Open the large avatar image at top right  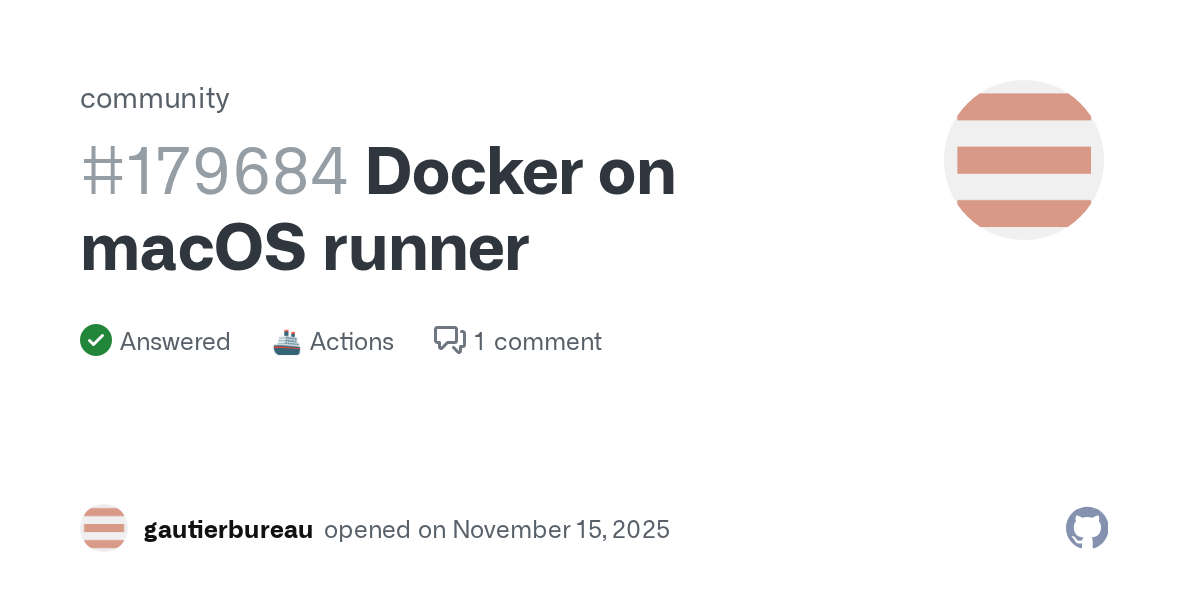[x=1023, y=160]
